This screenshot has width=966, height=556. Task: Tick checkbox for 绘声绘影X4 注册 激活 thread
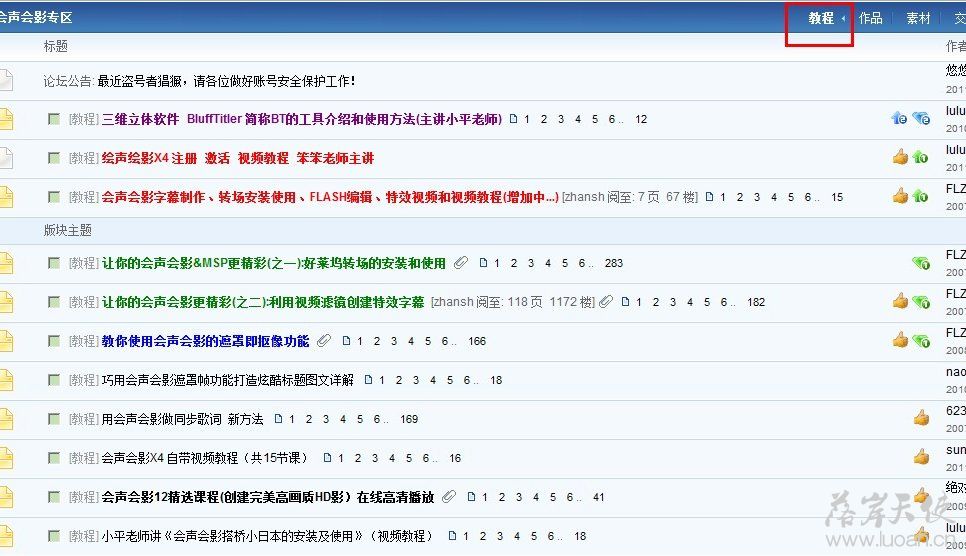point(54,158)
